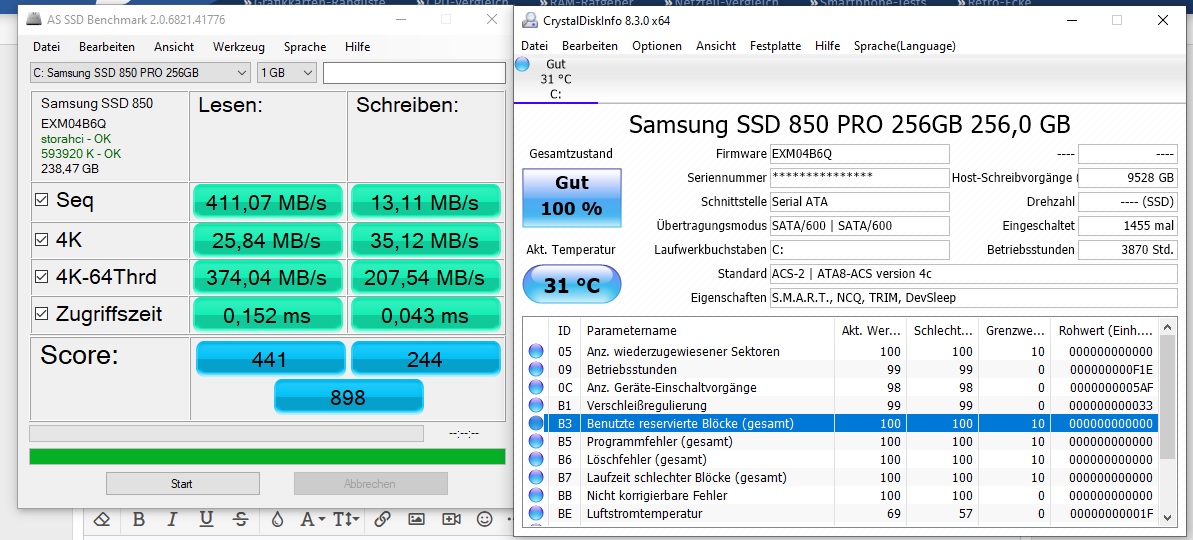
Task: Click the blue status orb above drive C: tab
Action: click(522, 65)
